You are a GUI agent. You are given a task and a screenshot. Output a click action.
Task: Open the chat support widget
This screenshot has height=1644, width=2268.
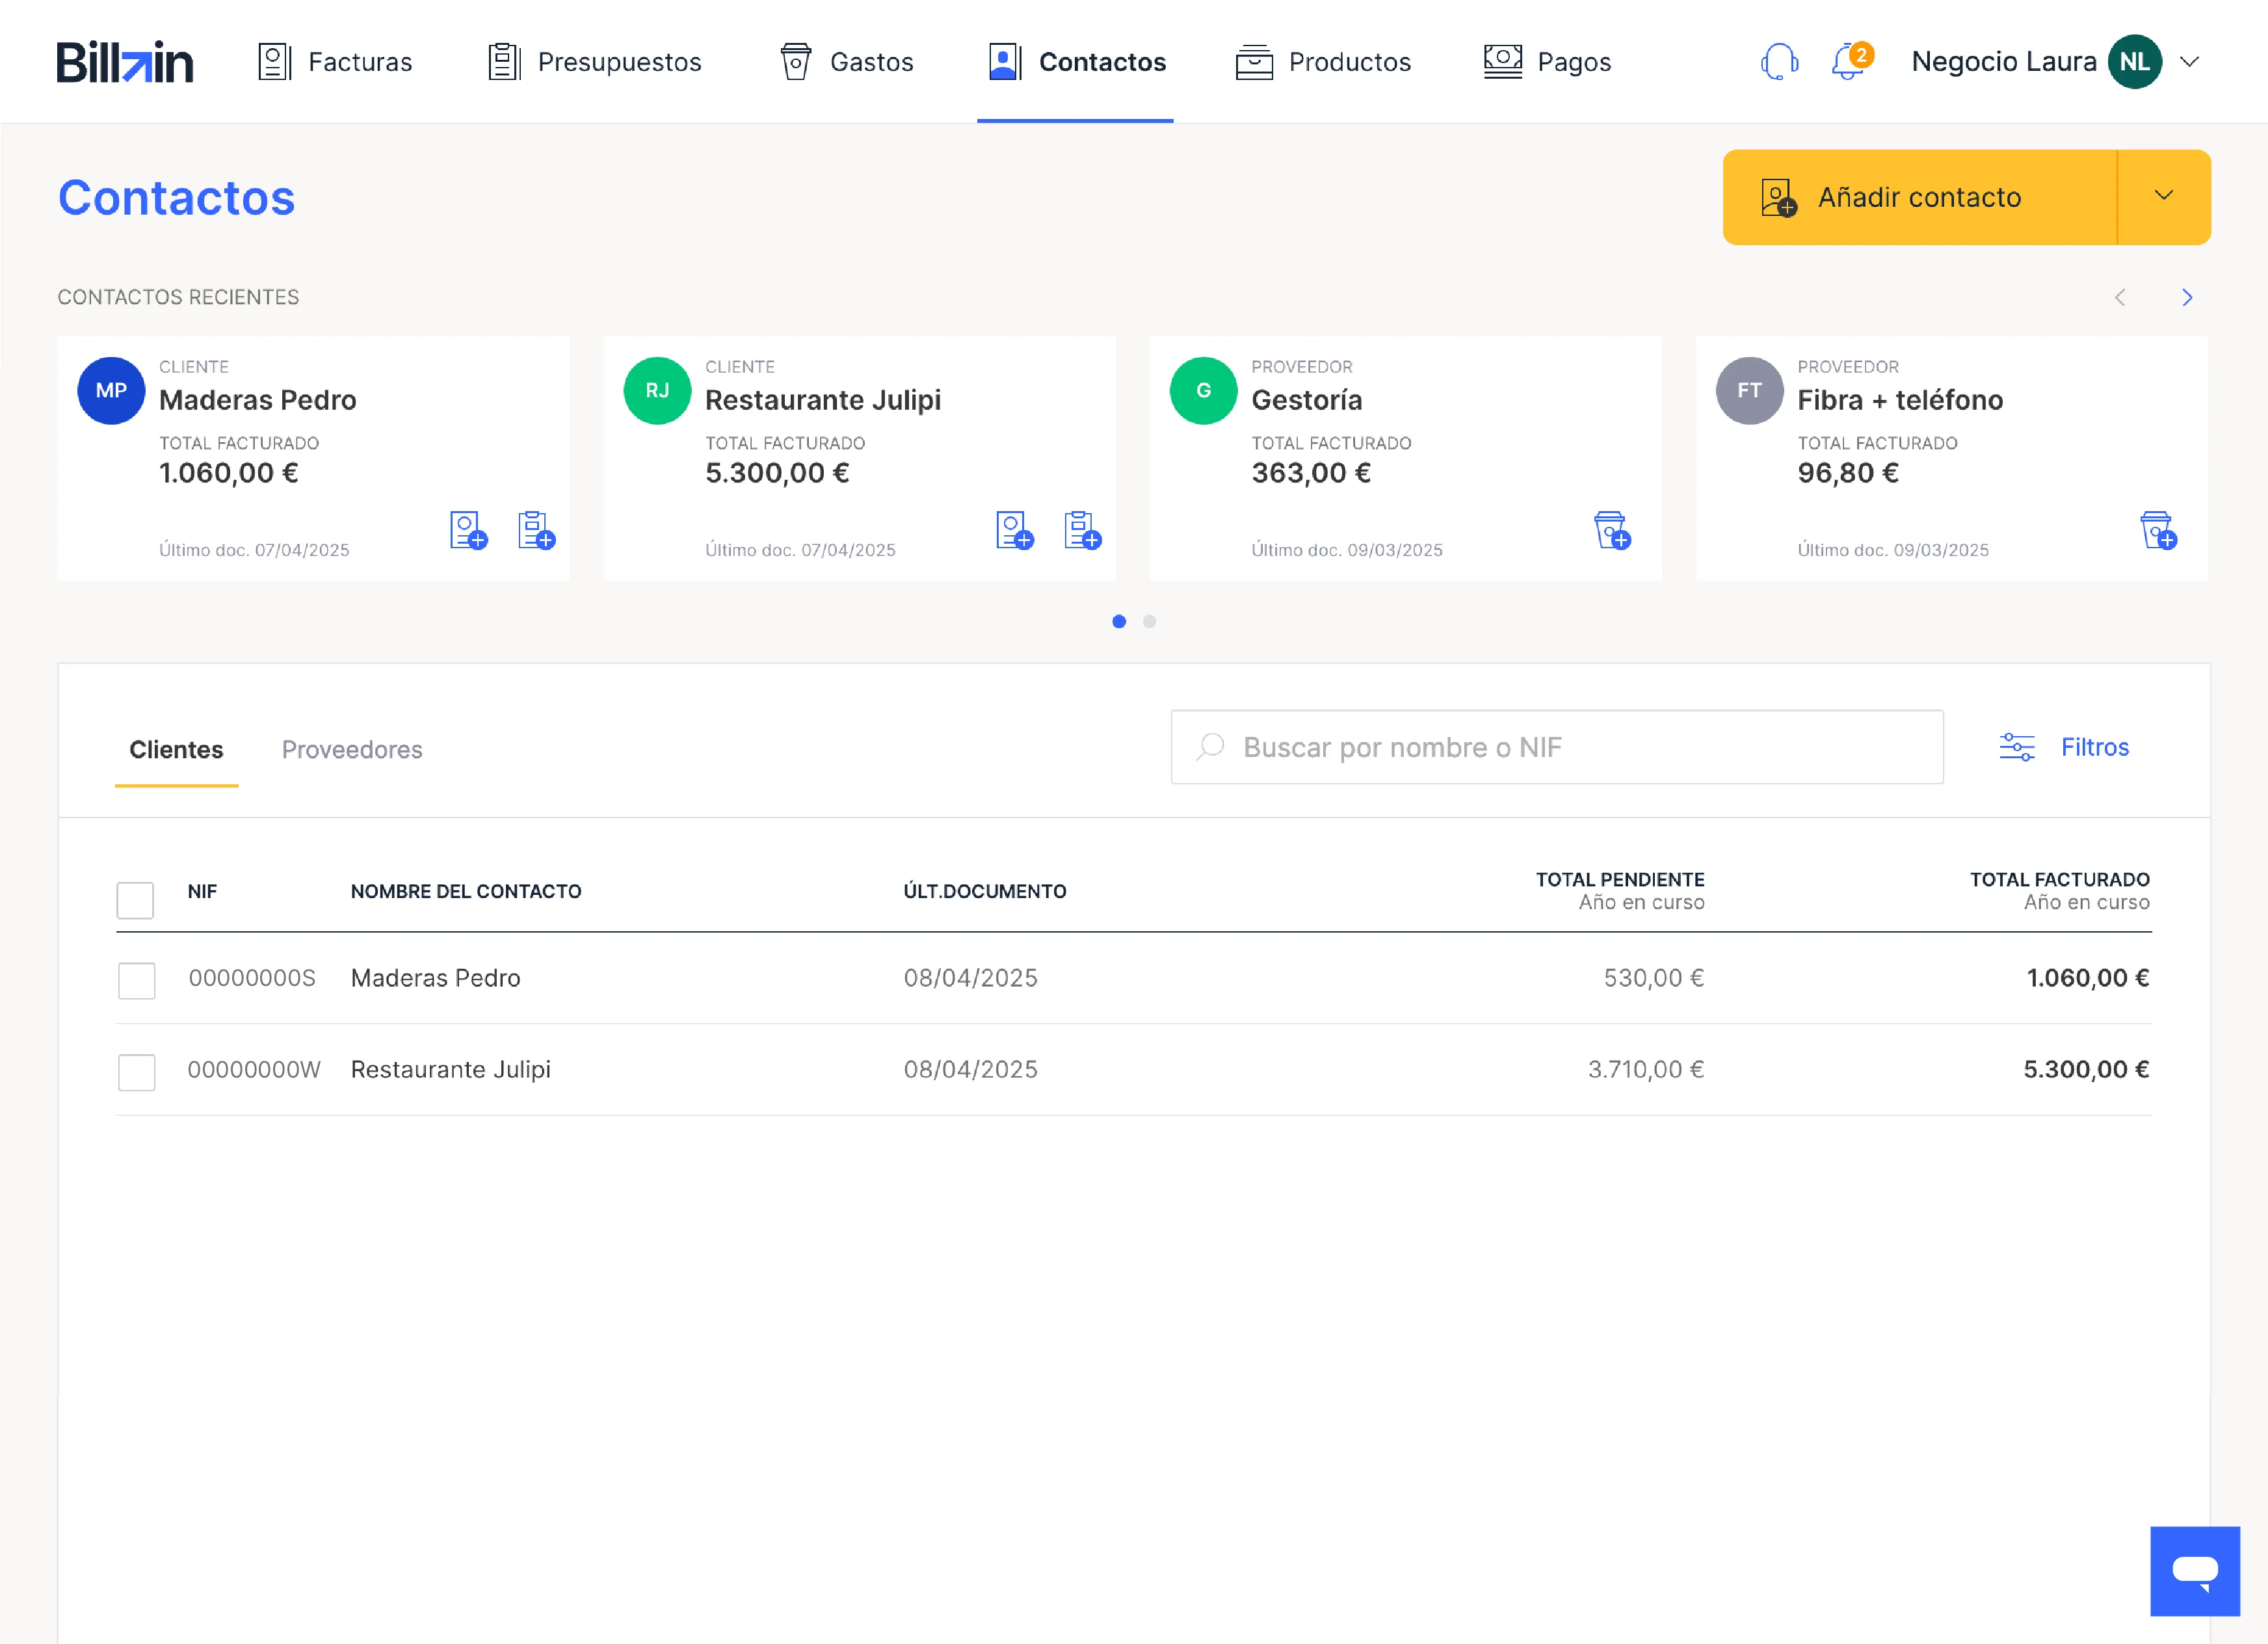click(x=2195, y=1571)
